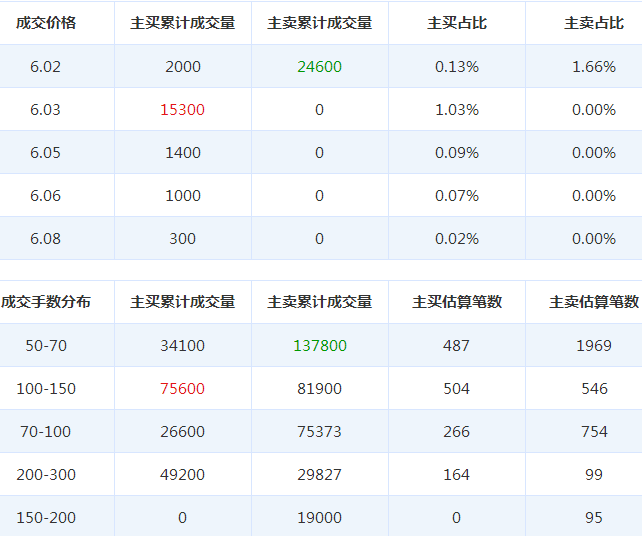Click the 成交价格 column header
The image size is (642, 536).
coord(46,23)
